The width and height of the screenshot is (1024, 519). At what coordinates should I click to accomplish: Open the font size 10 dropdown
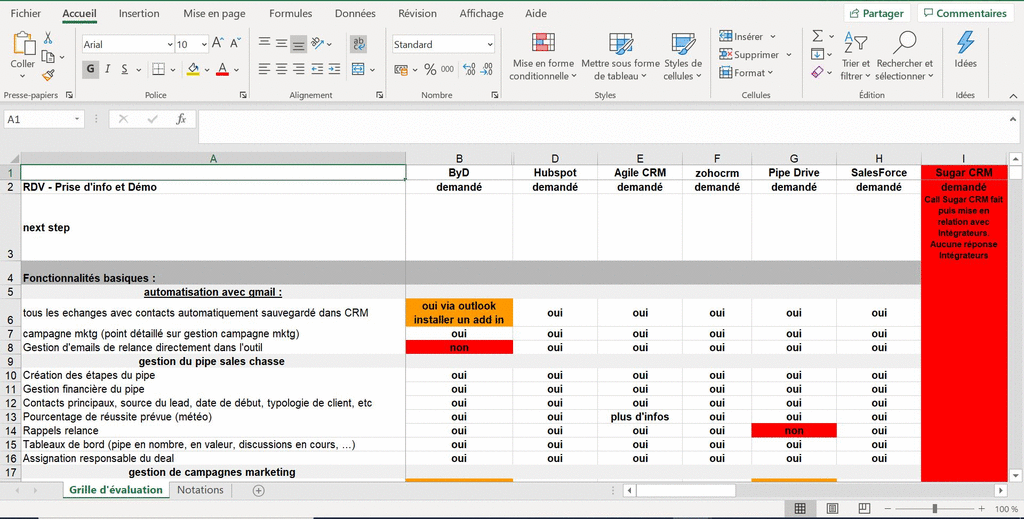click(204, 44)
